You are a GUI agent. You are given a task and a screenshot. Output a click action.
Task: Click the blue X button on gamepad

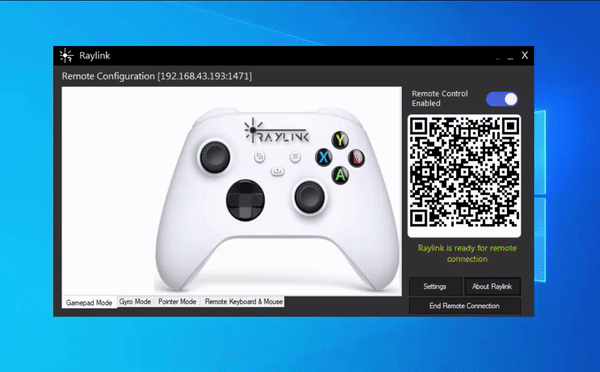coord(324,157)
